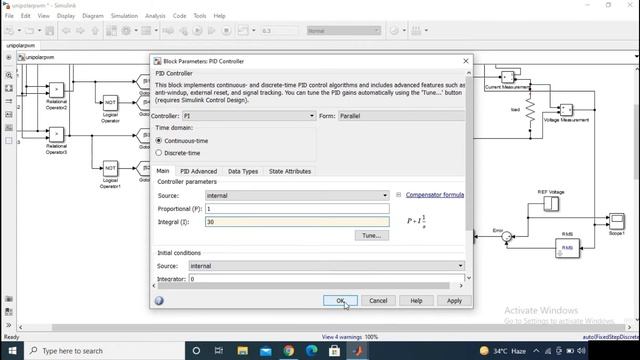Image resolution: width=640 pixels, height=360 pixels.
Task: Click the Fit to View palette icon
Action: tap(9, 89)
